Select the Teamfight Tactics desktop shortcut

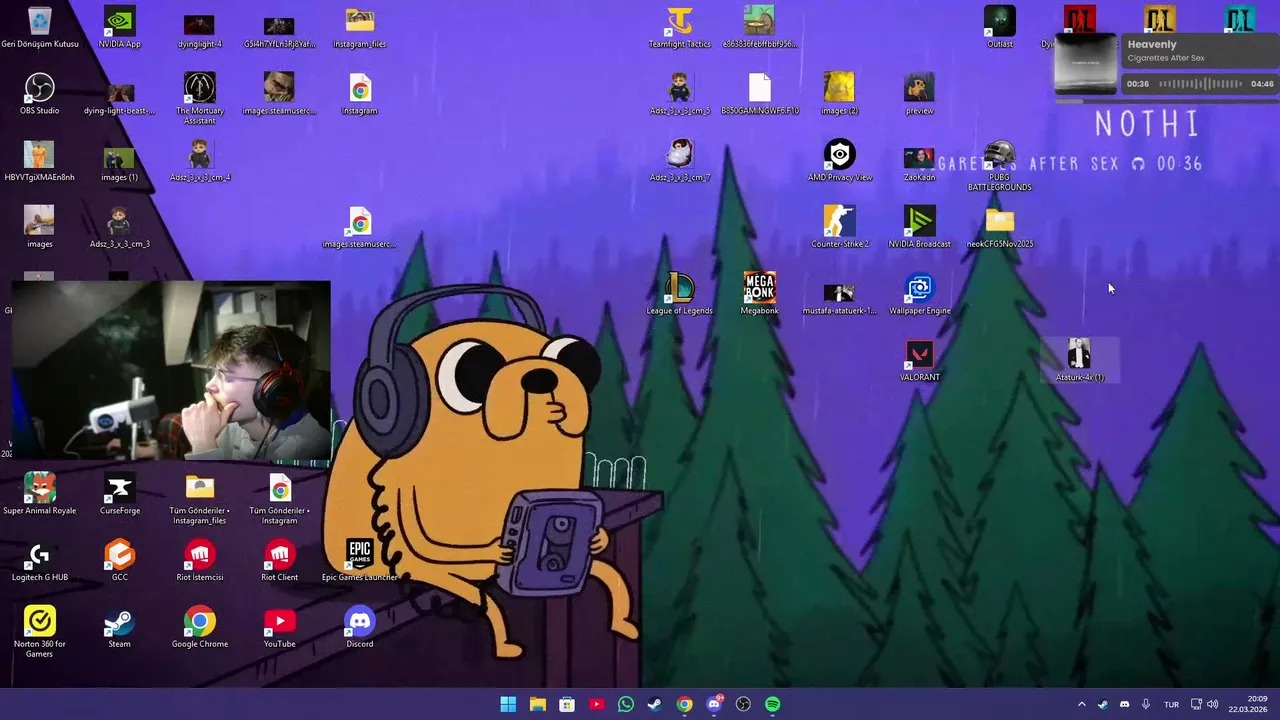(x=679, y=28)
